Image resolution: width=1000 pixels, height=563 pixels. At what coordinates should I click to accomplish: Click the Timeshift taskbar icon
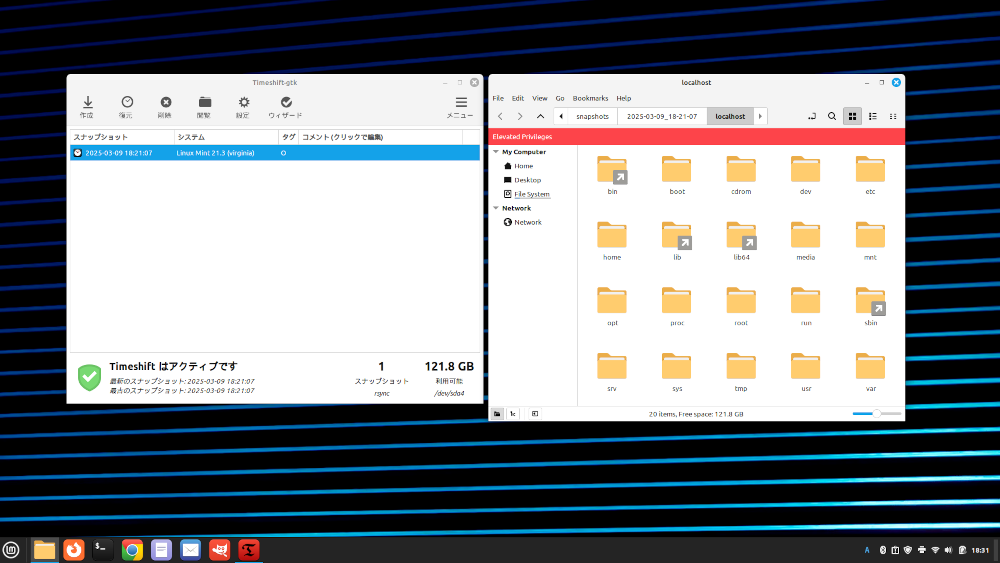(249, 550)
